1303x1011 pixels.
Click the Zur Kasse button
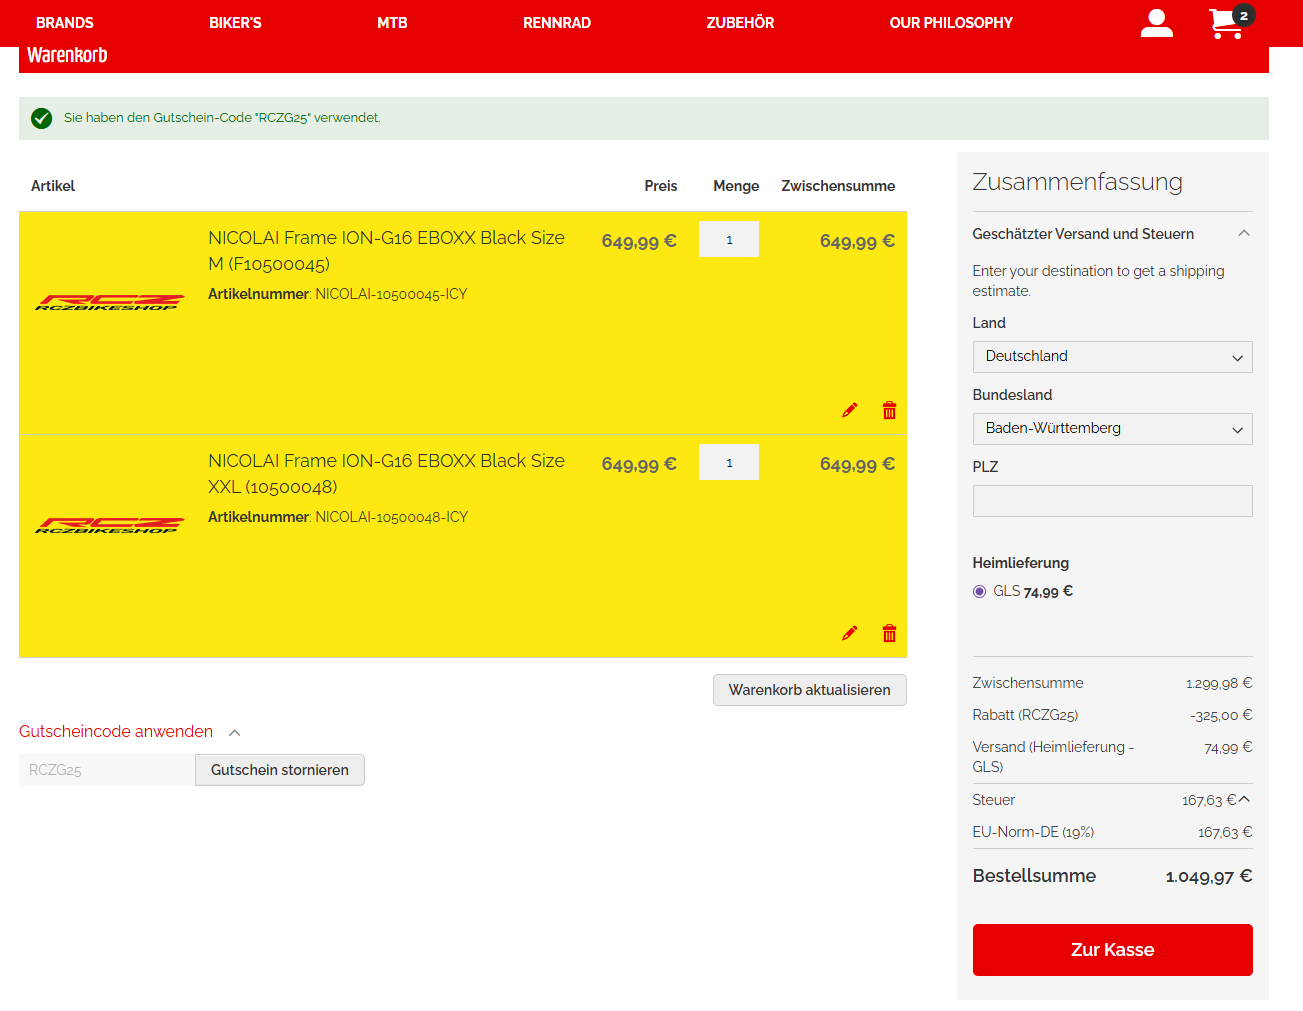[x=1112, y=950]
